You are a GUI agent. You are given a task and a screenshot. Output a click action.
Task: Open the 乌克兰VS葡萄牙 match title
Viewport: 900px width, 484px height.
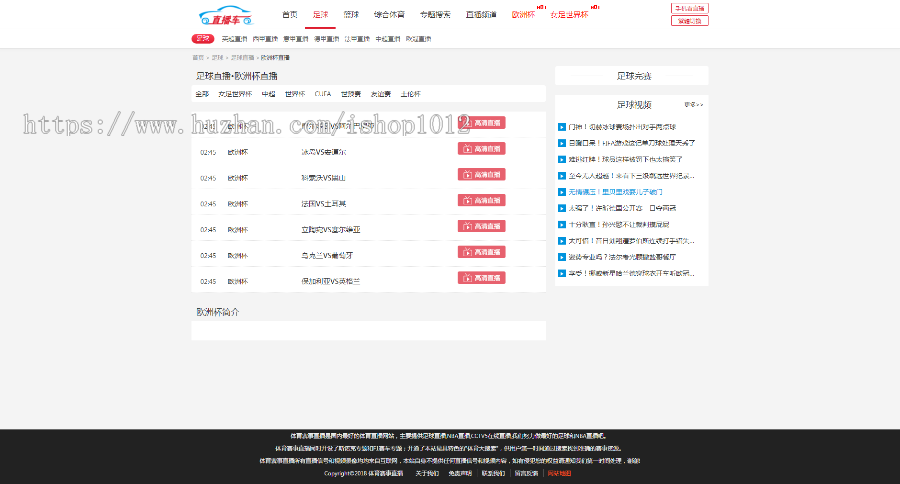tap(327, 255)
